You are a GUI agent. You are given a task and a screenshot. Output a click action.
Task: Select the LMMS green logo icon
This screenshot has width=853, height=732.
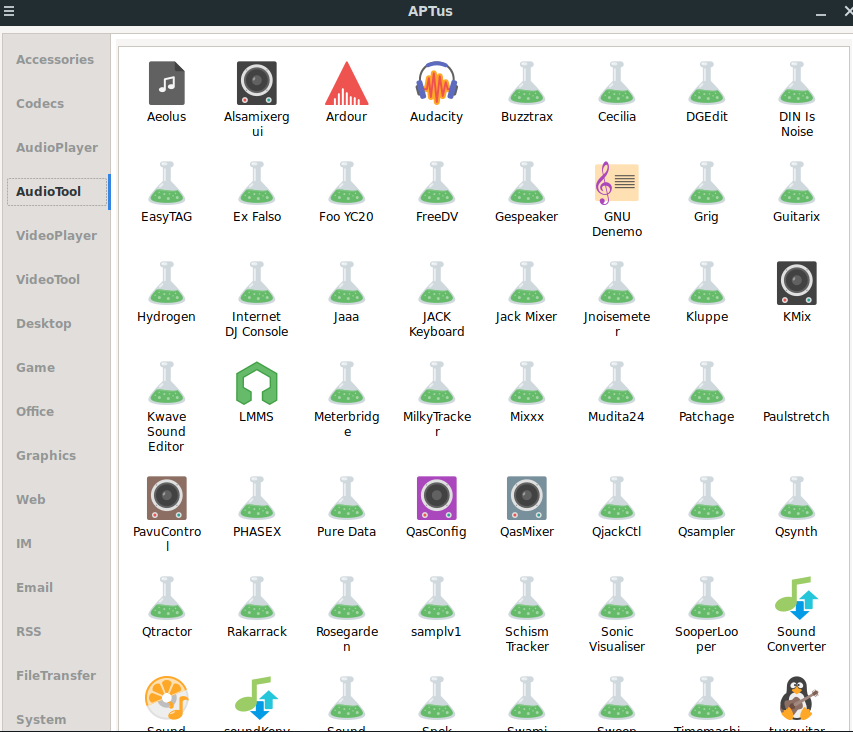tap(257, 383)
